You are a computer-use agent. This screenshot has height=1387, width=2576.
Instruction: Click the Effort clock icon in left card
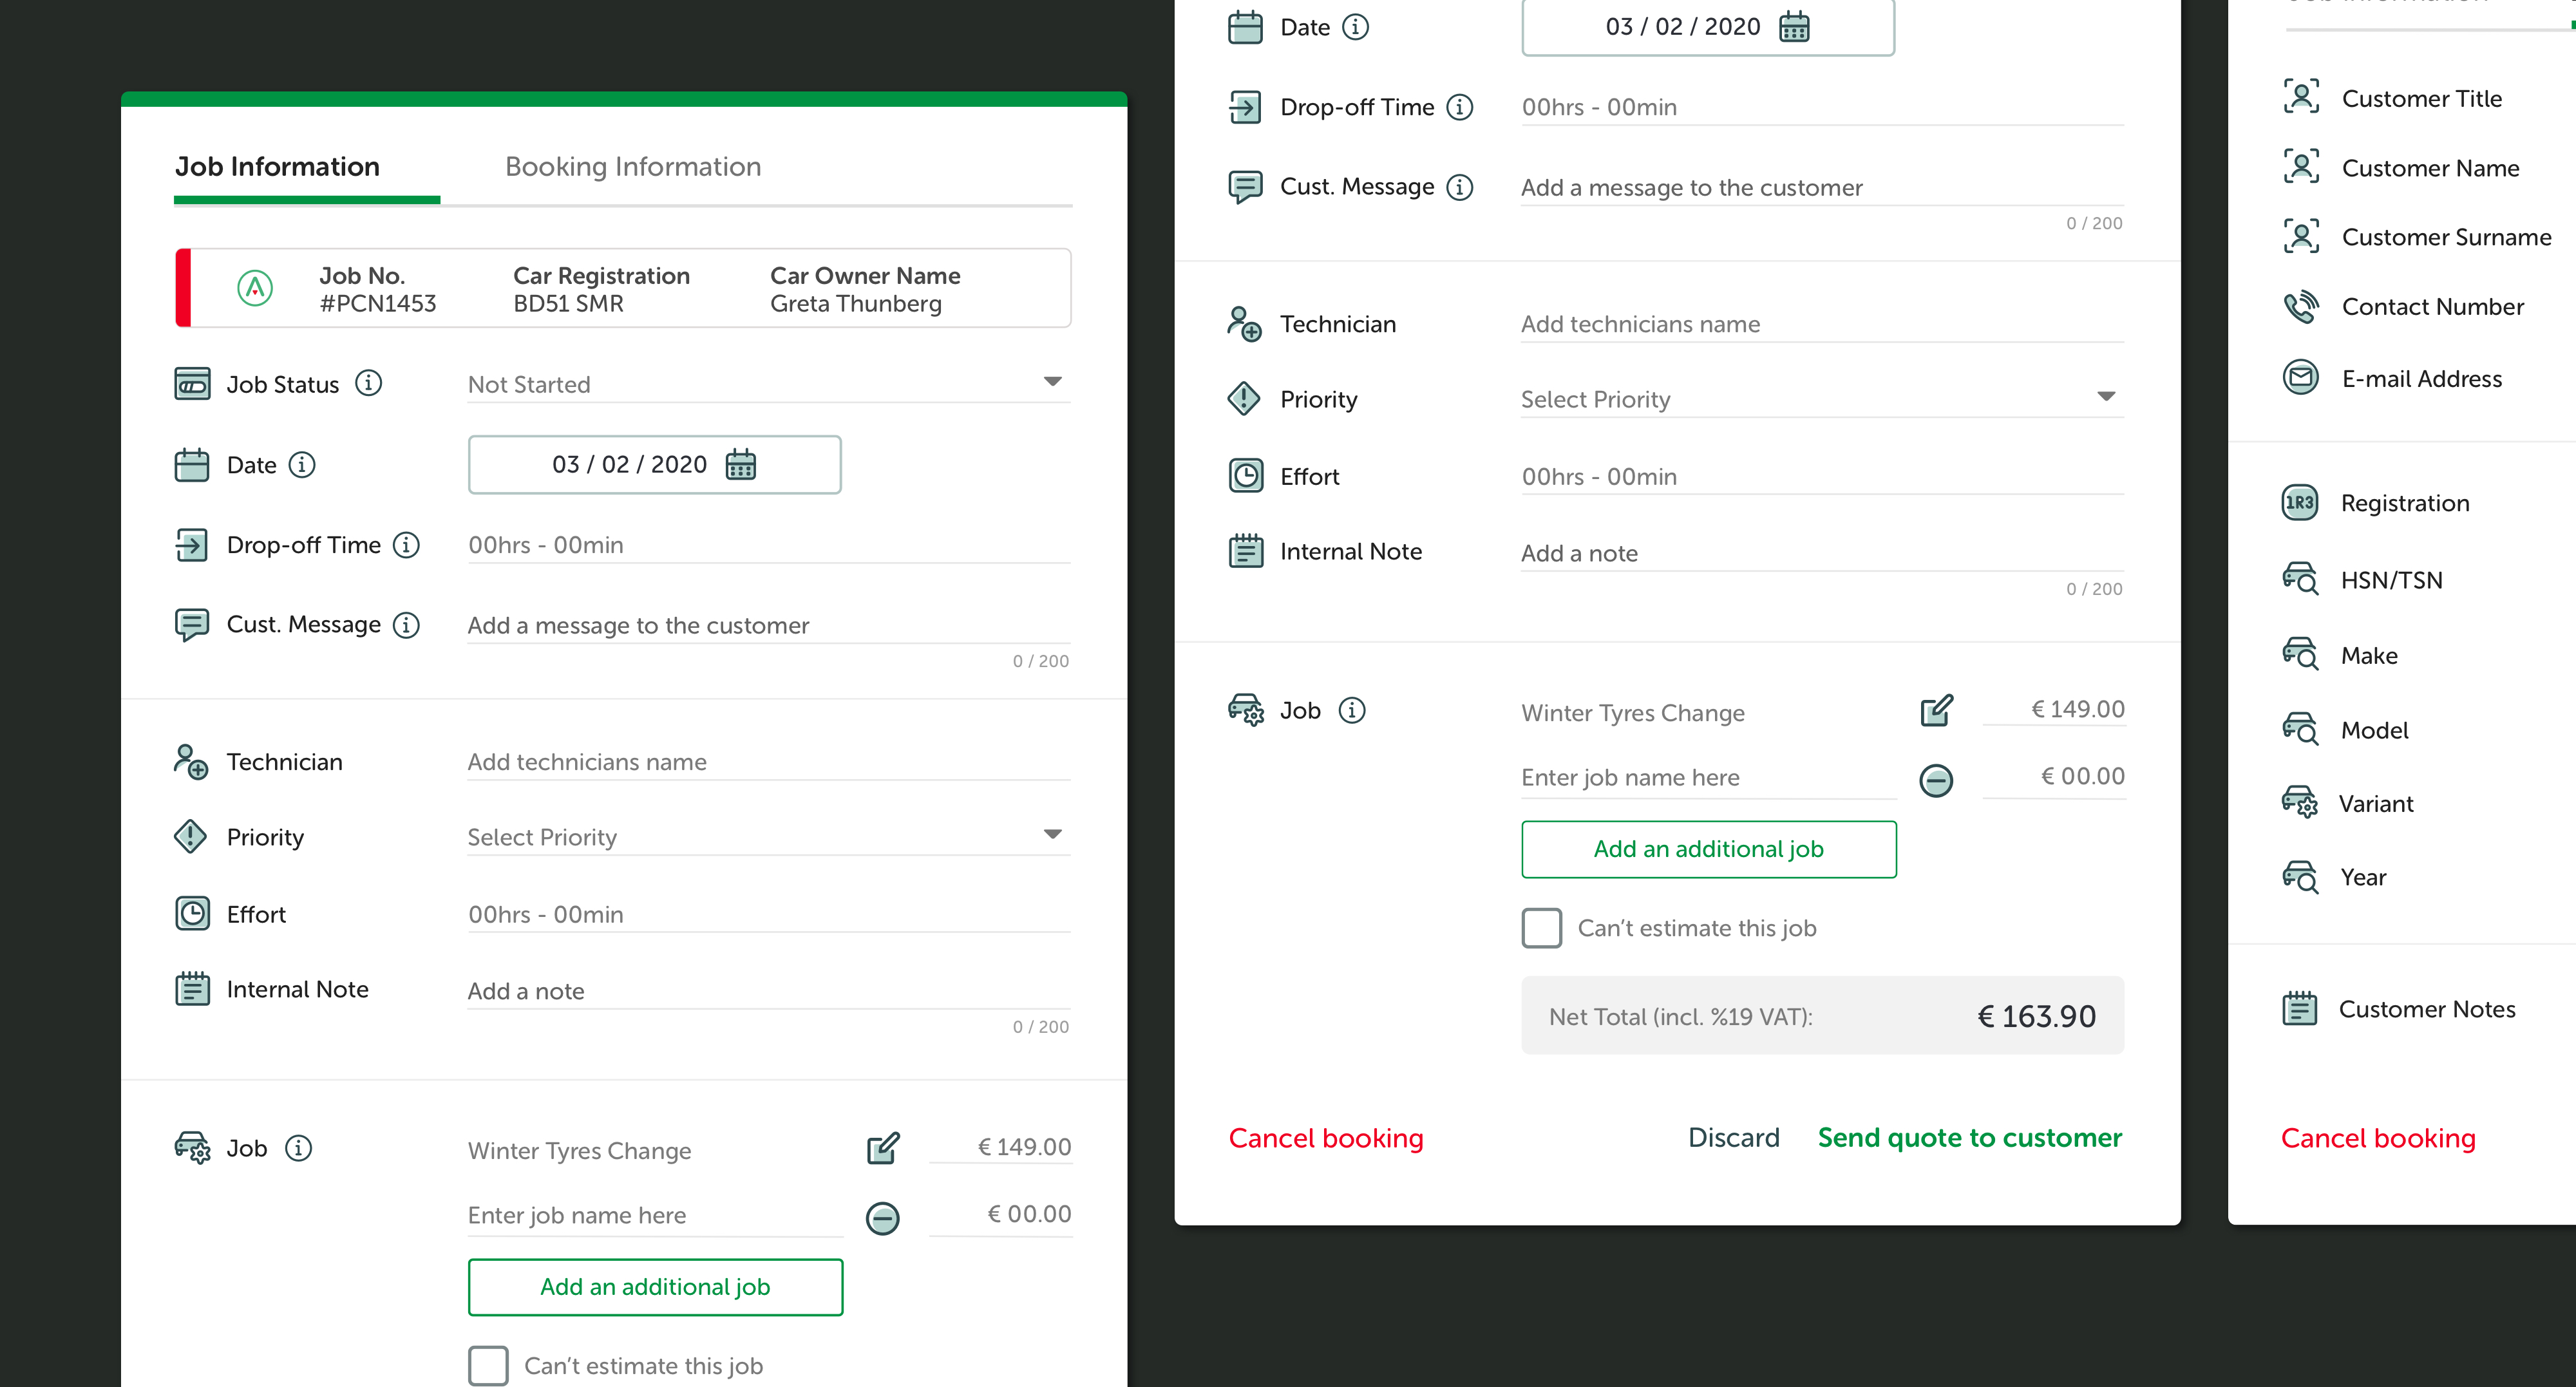pos(192,913)
